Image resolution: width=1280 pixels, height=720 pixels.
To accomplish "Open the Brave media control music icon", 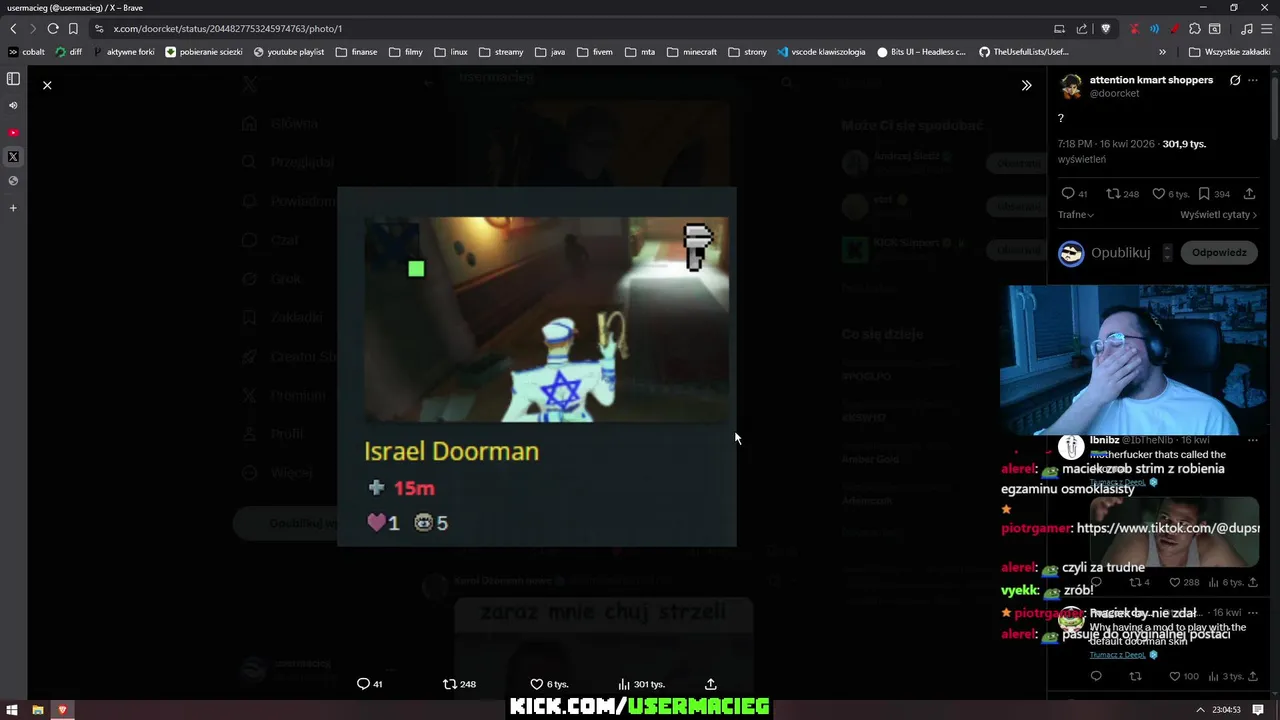I will tap(1246, 29).
